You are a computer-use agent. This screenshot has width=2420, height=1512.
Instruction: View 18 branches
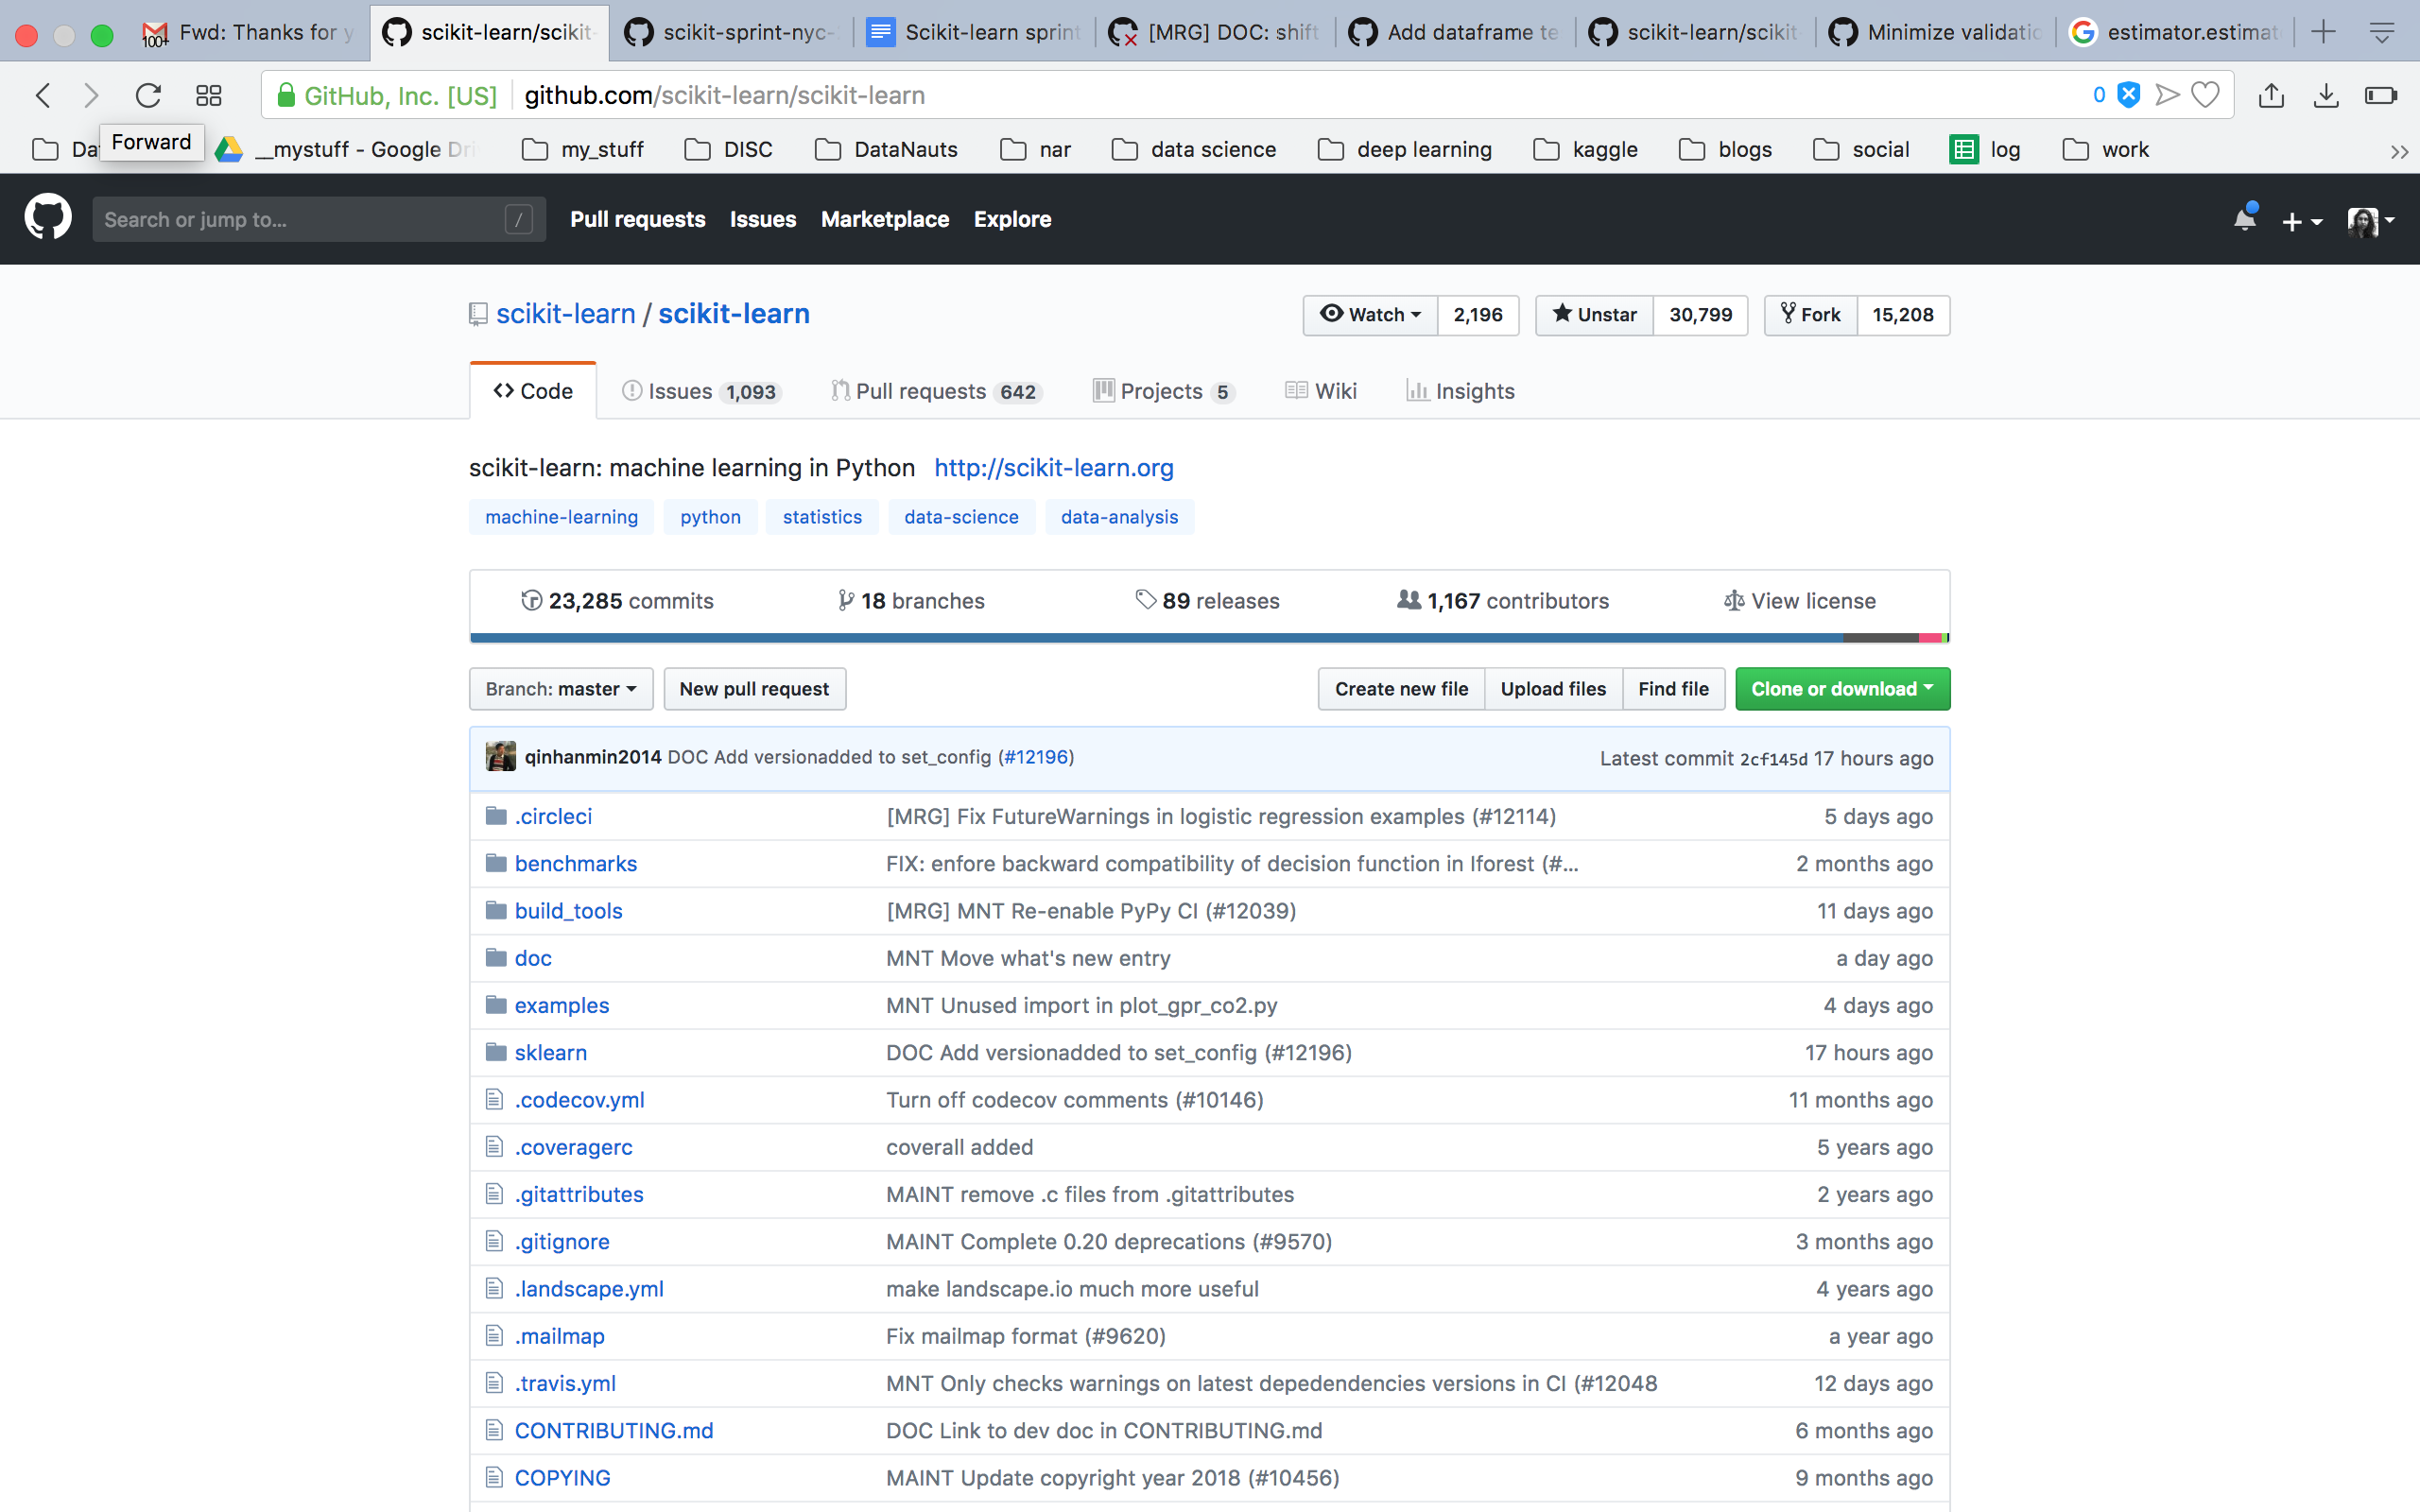point(911,601)
